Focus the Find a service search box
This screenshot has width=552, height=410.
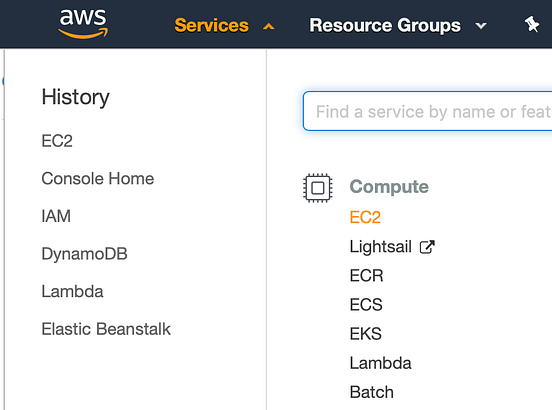tap(427, 111)
